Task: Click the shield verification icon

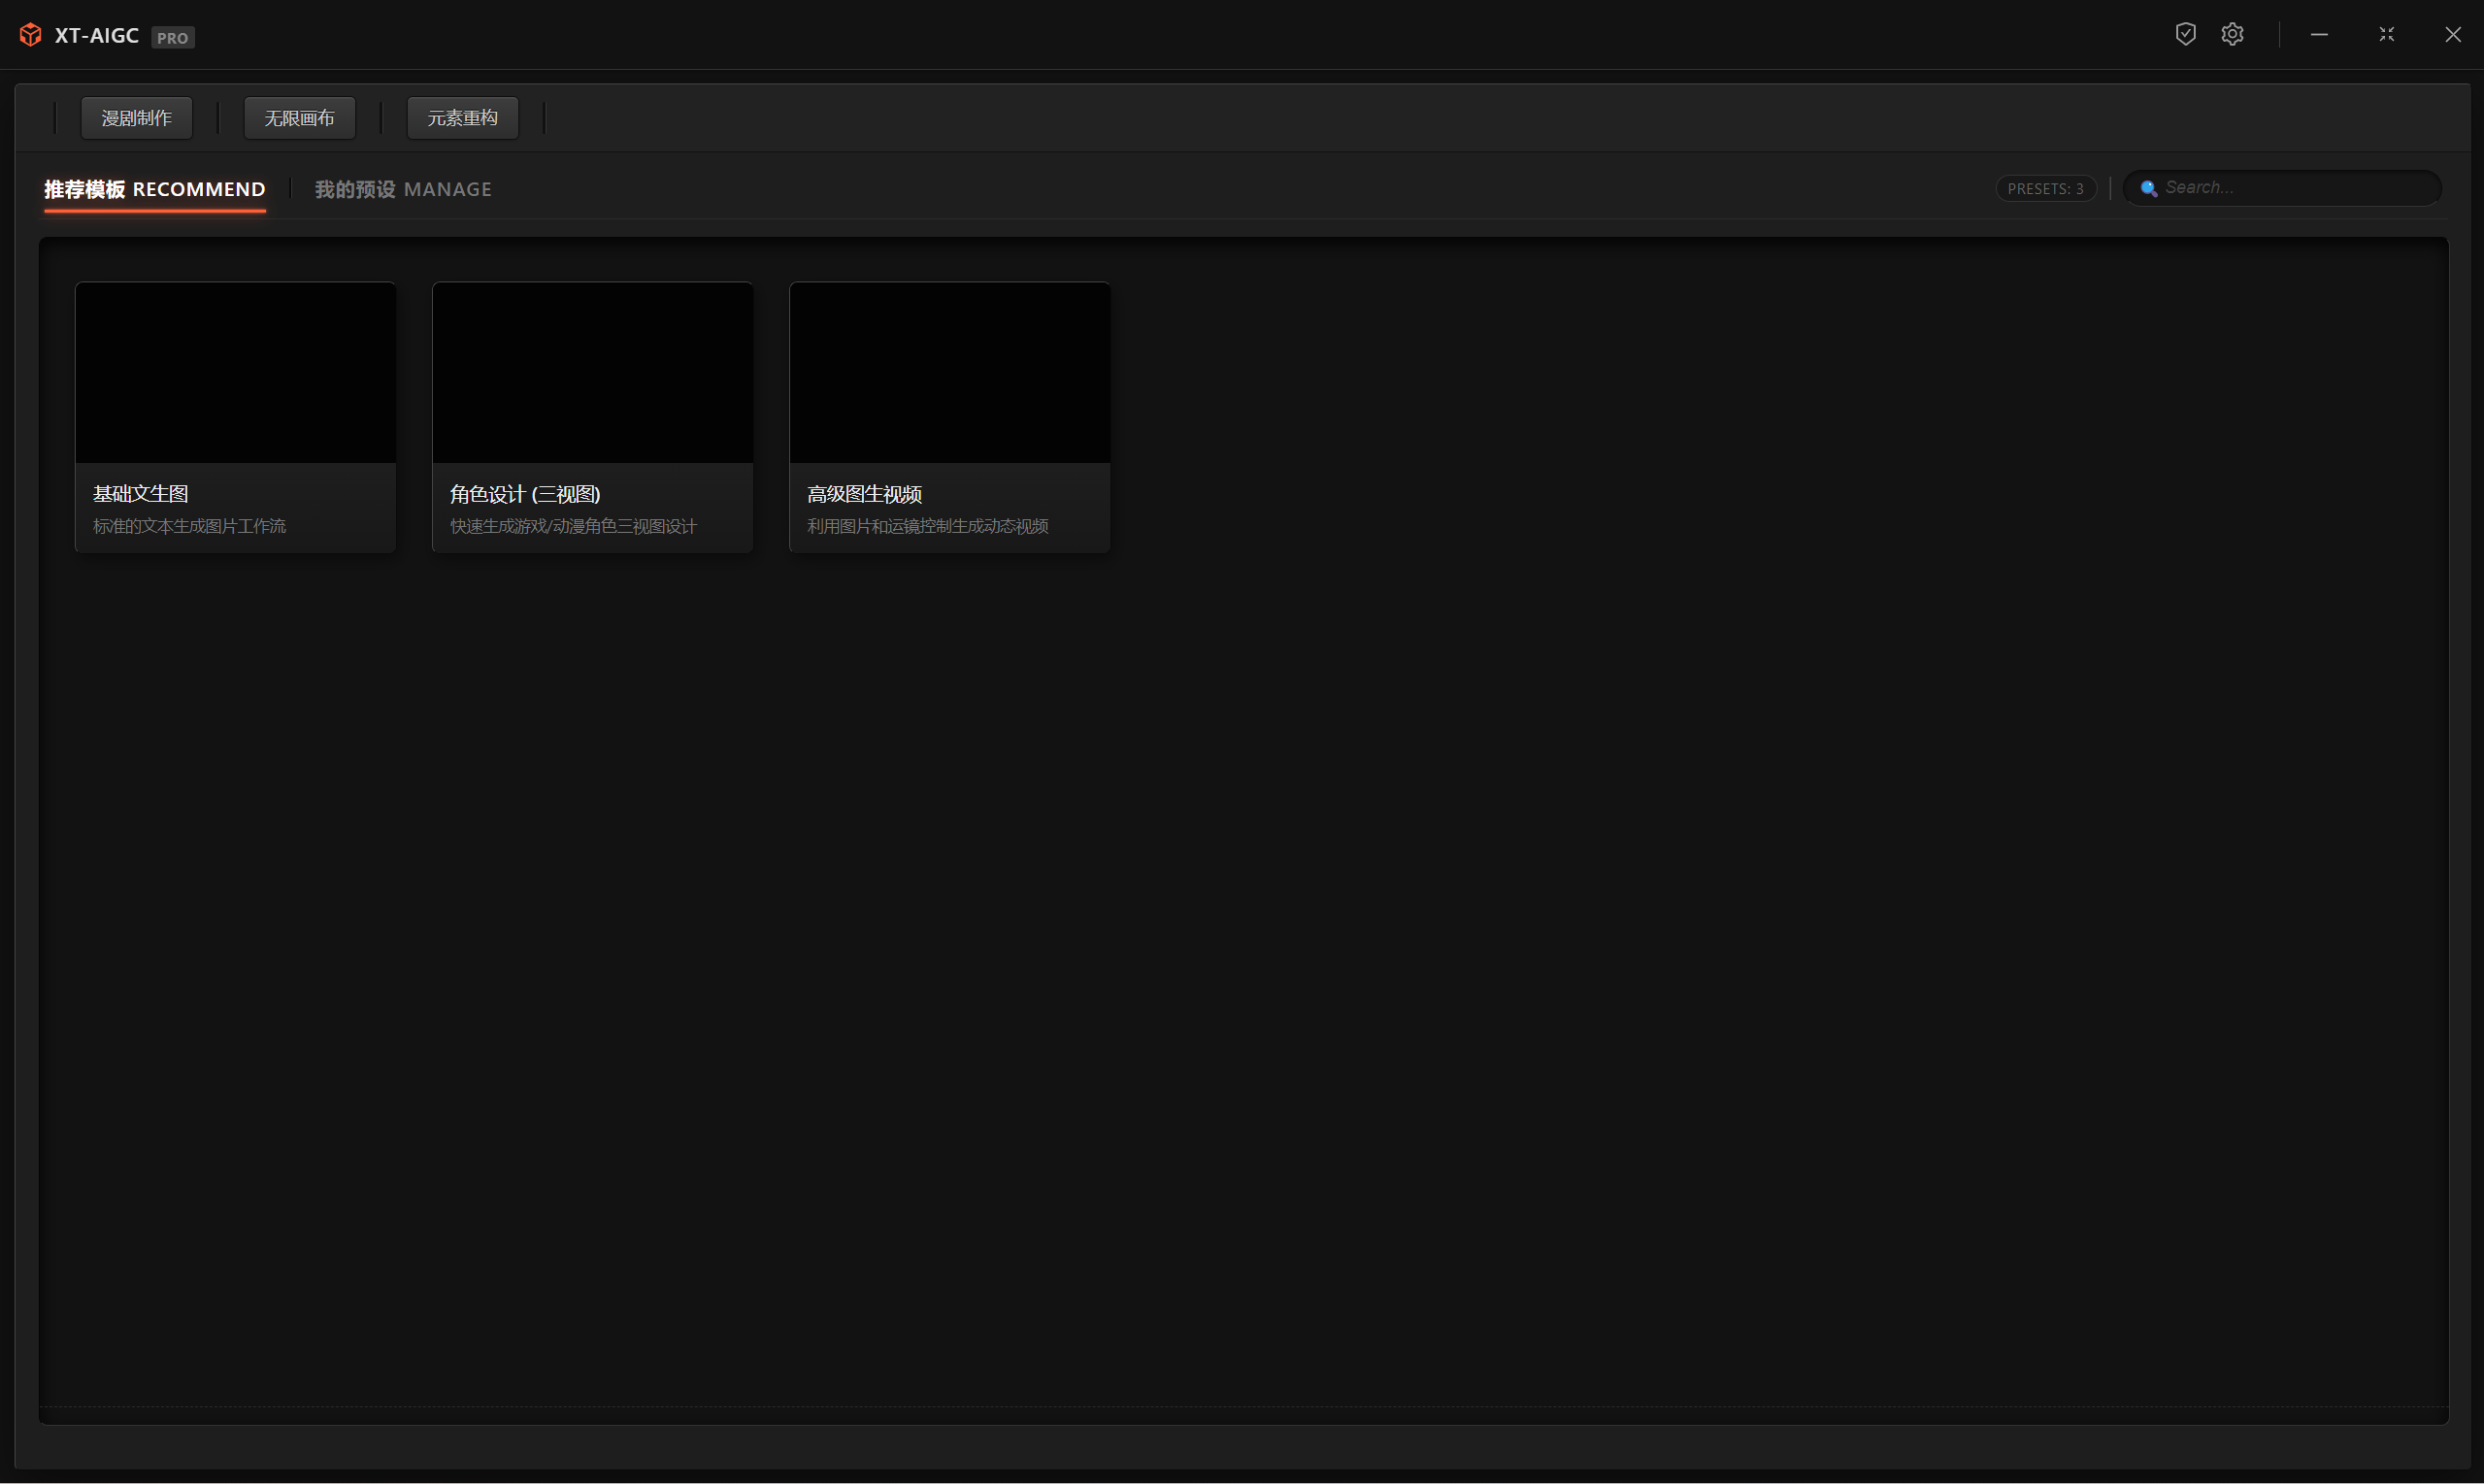Action: (x=2185, y=34)
